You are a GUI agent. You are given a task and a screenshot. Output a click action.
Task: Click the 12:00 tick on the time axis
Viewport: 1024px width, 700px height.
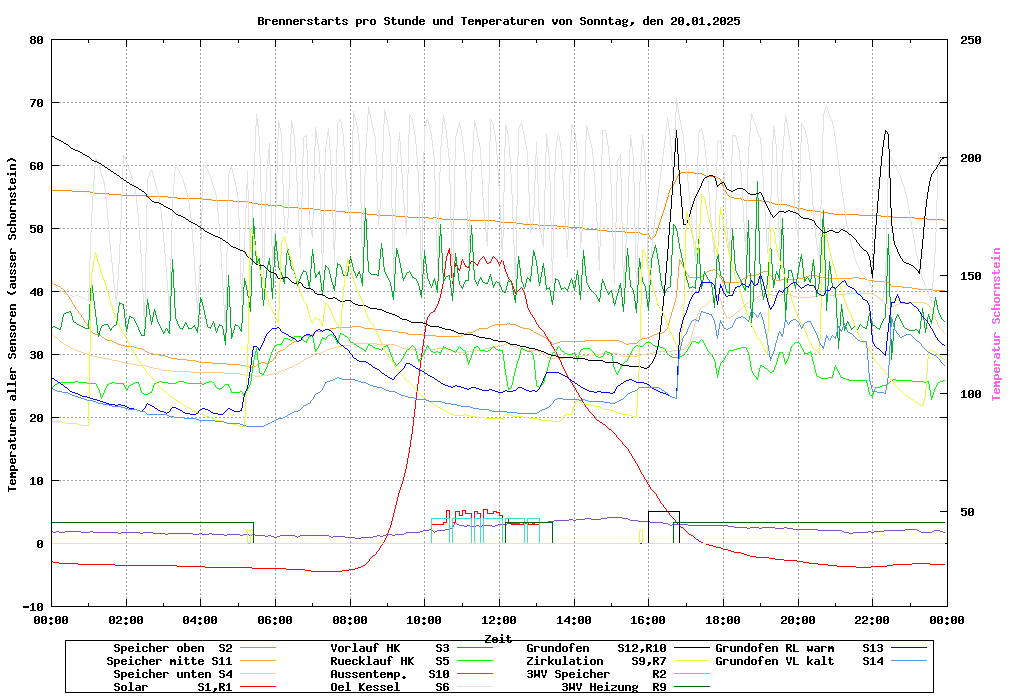point(498,620)
